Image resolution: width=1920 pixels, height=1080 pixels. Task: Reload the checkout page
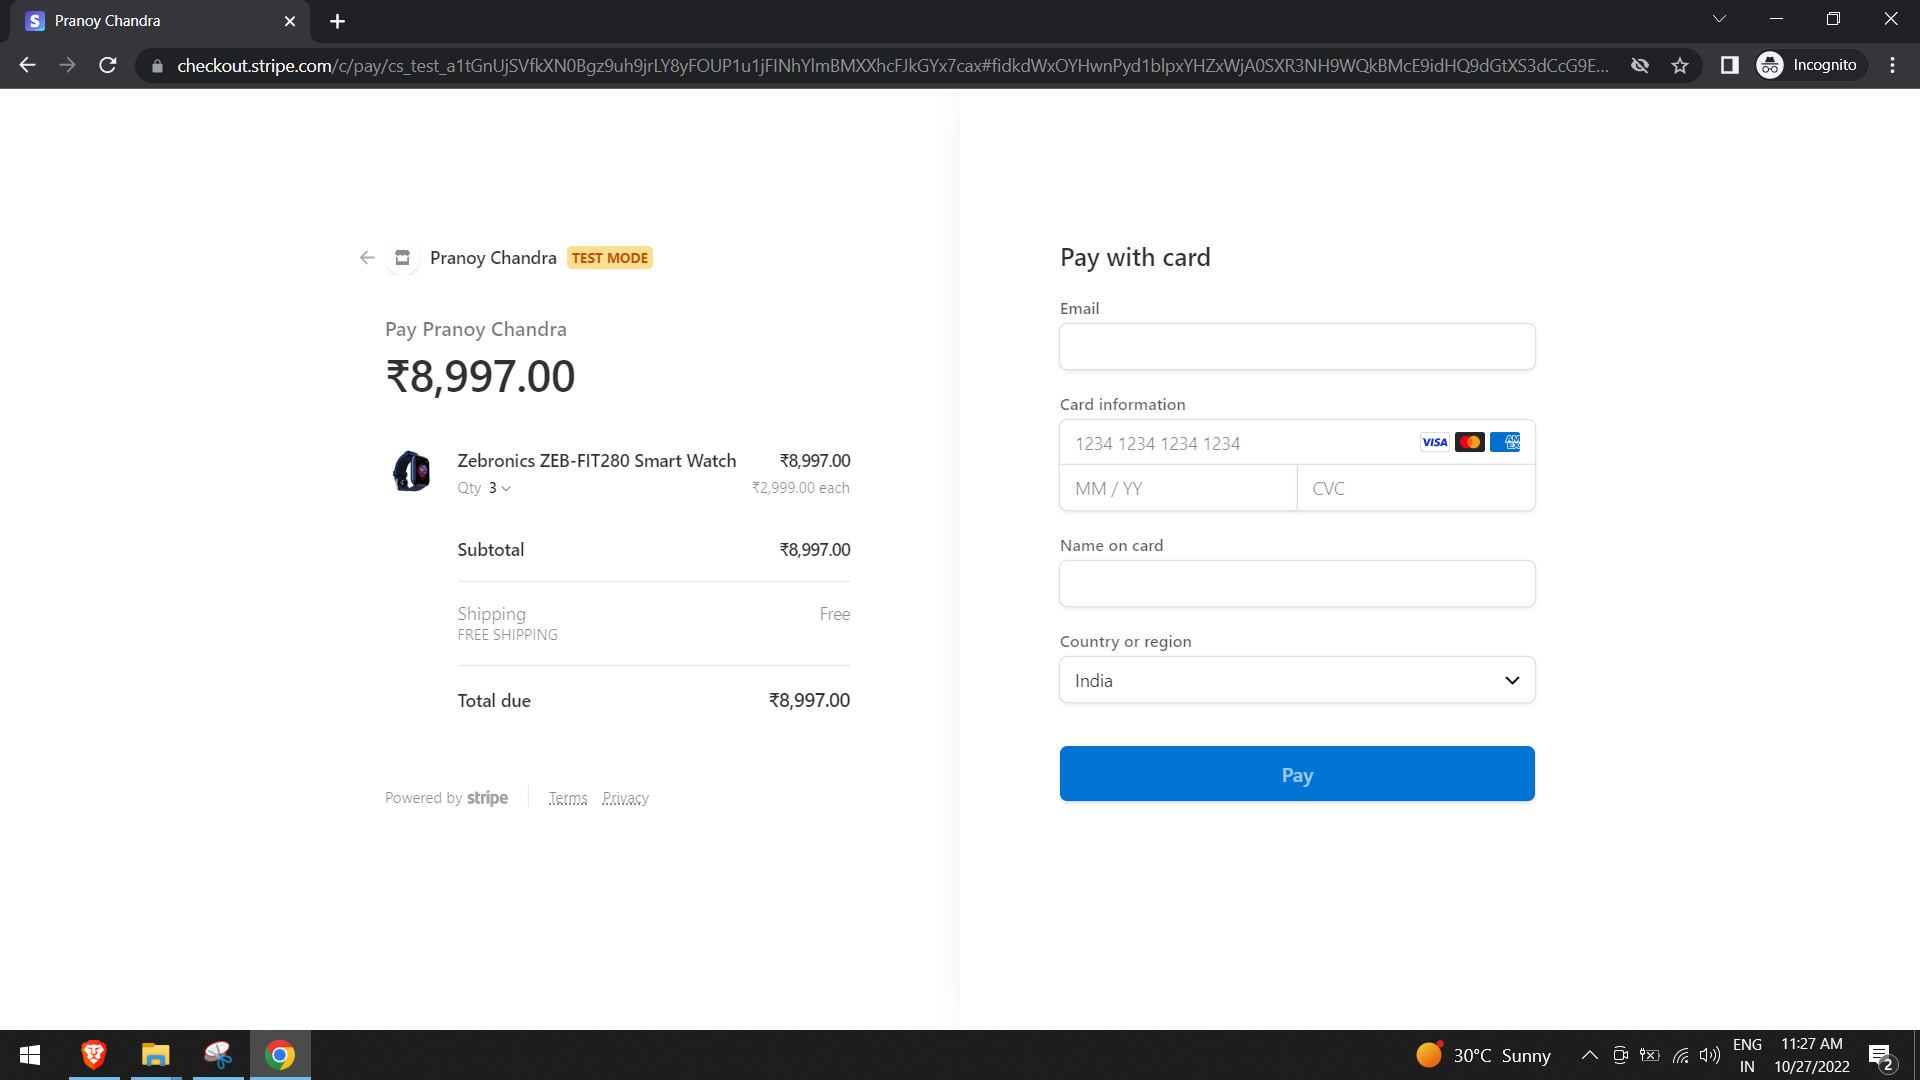[107, 65]
